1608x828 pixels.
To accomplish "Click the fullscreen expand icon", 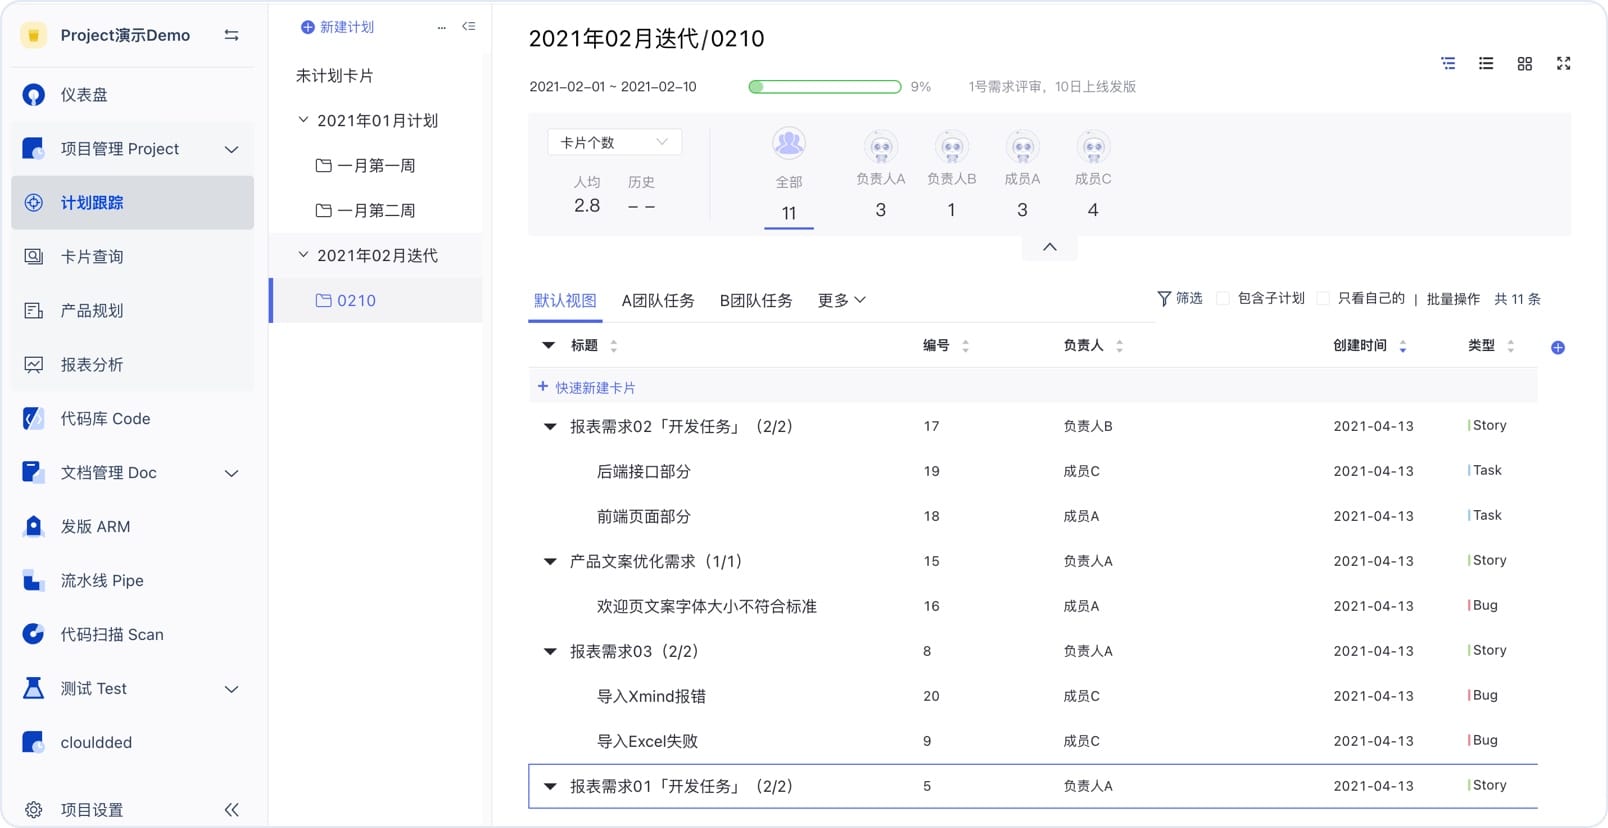I will (1563, 64).
